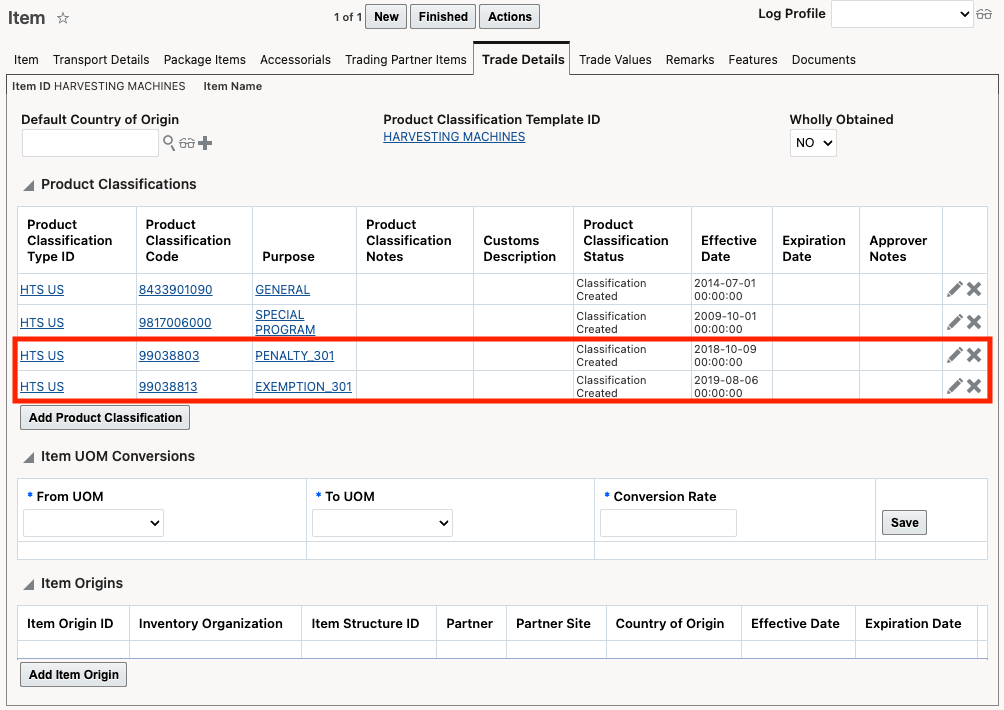Open the Log Profile dropdown
Image resolution: width=1004 pixels, height=710 pixels.
pos(902,14)
